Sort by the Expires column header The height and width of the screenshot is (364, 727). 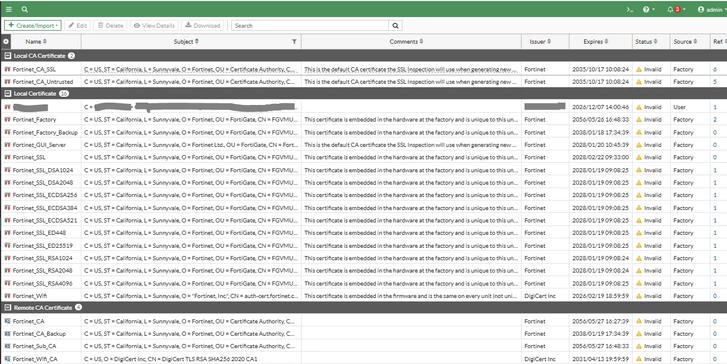pos(595,41)
